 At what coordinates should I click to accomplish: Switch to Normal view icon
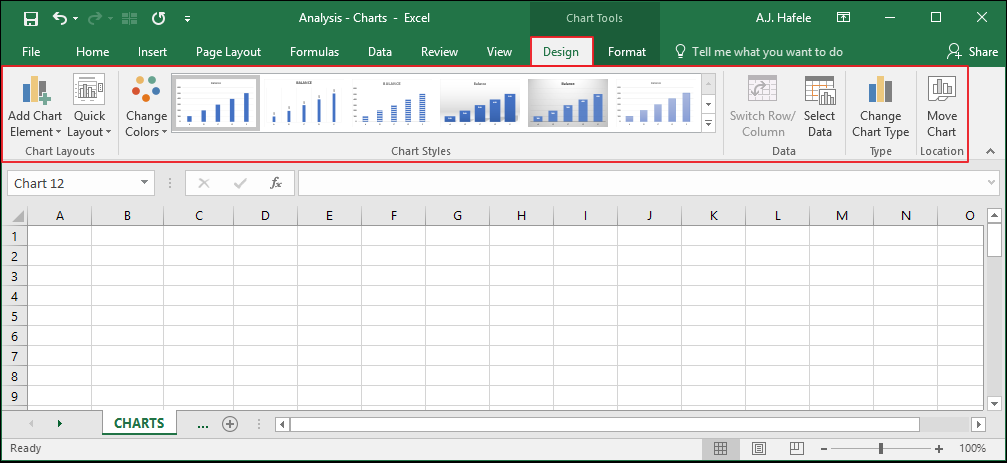coord(721,448)
